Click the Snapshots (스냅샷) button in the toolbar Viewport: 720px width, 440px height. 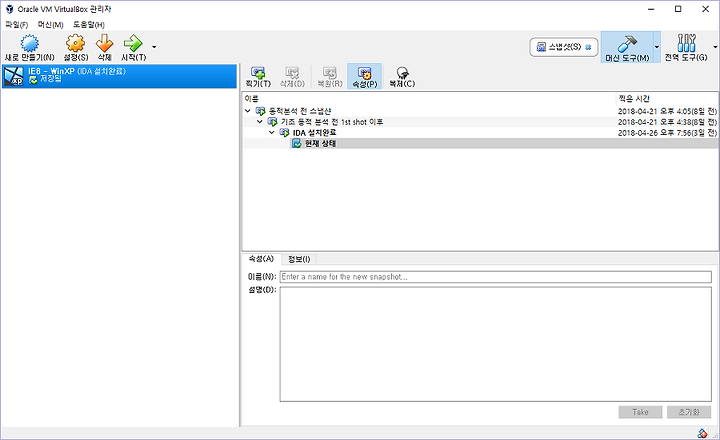pos(564,47)
